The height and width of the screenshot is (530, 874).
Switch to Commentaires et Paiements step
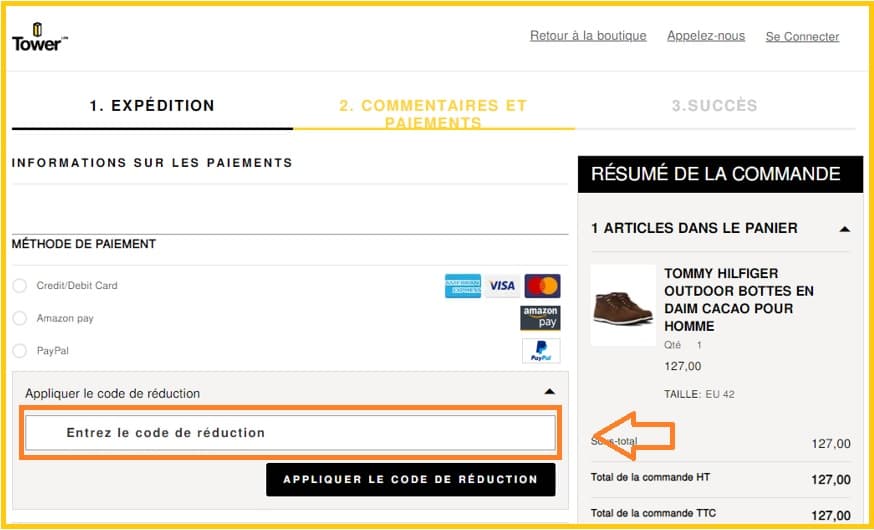pos(433,113)
